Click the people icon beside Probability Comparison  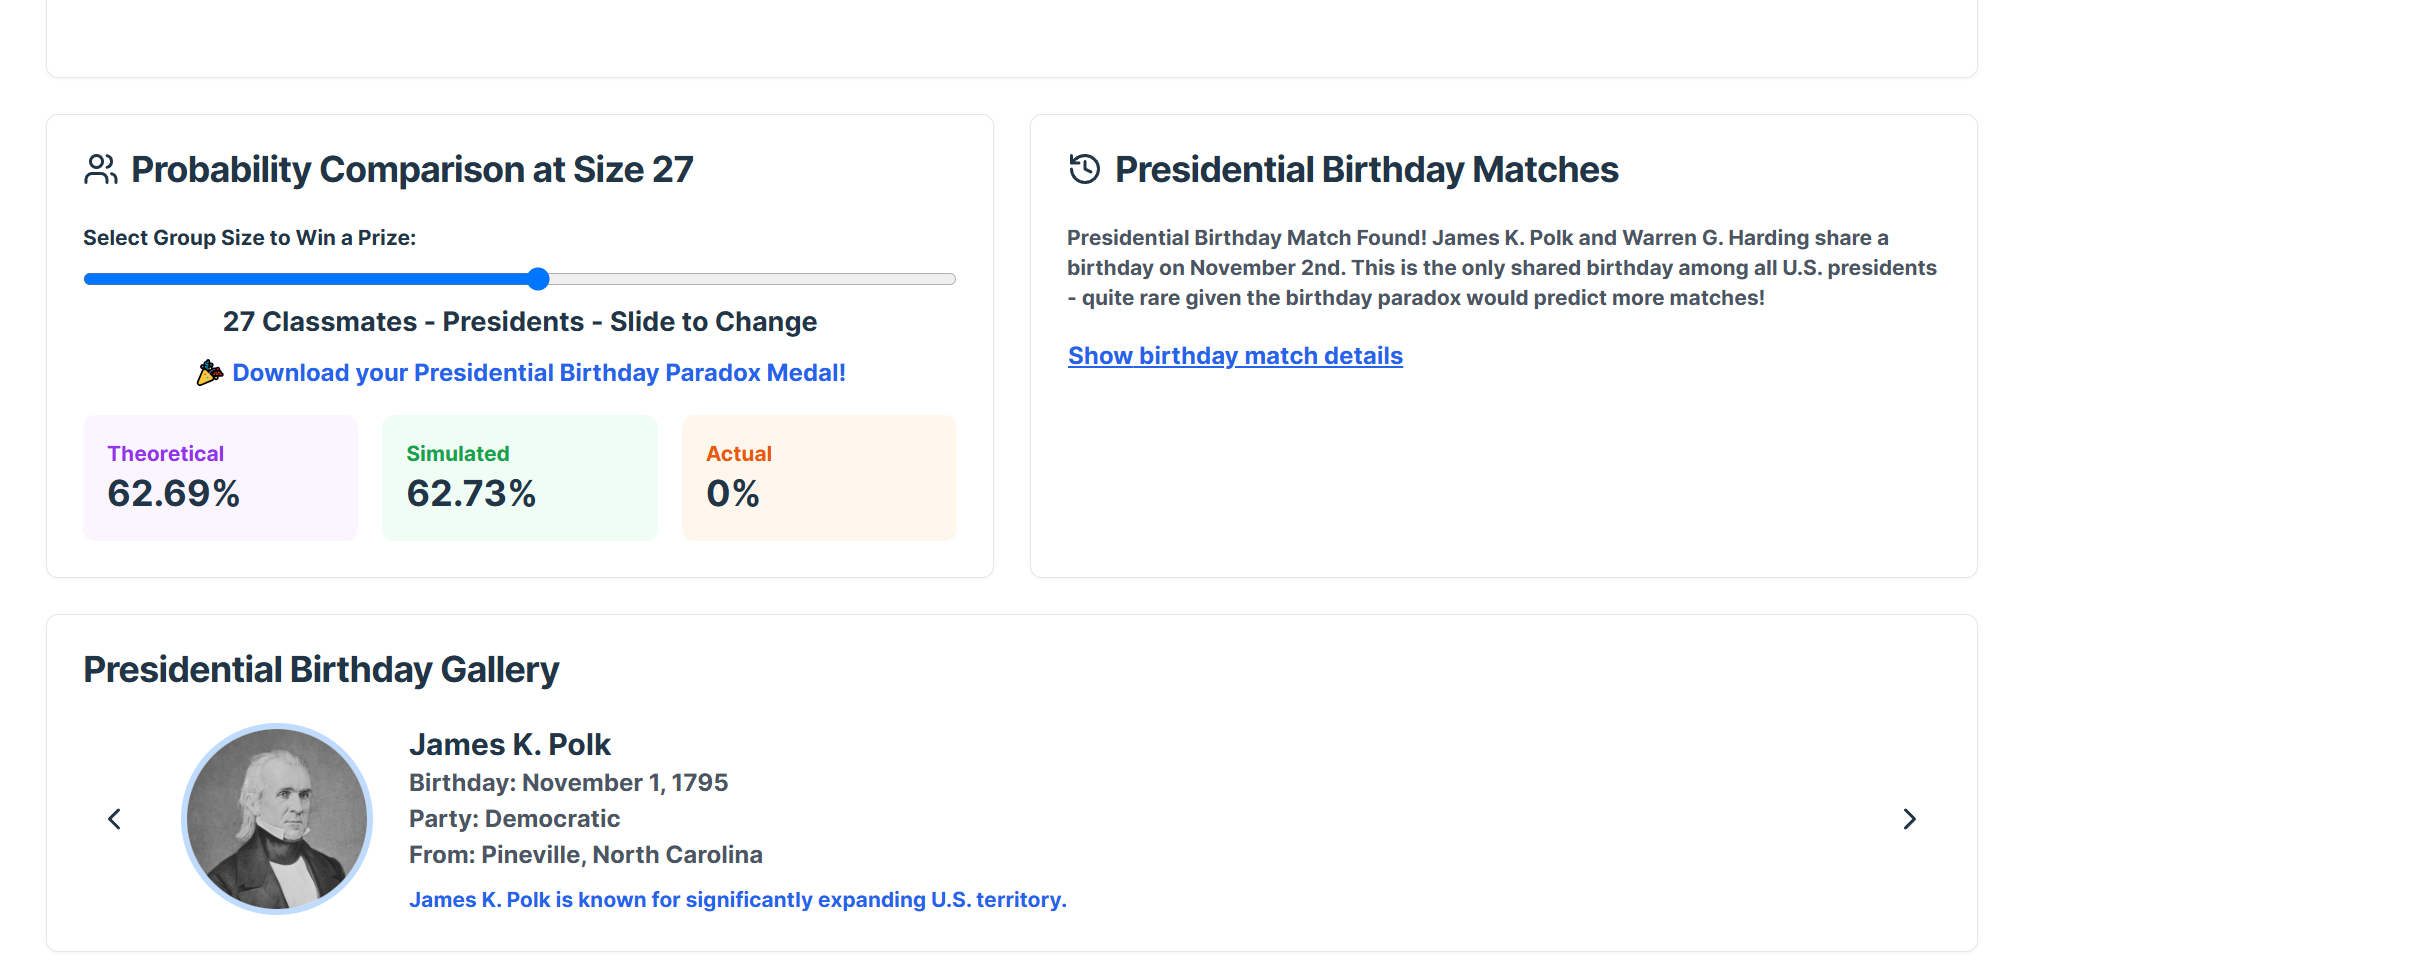(x=100, y=169)
